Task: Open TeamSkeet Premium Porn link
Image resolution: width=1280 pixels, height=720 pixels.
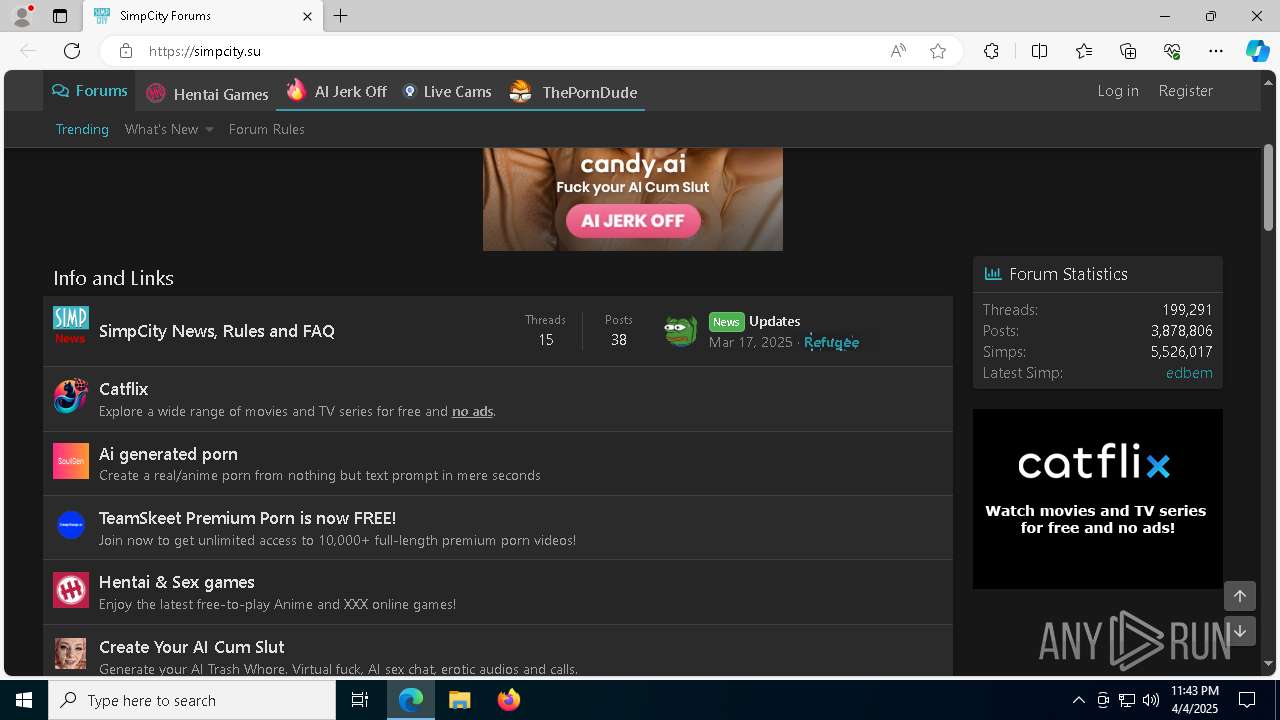Action: coord(247,518)
